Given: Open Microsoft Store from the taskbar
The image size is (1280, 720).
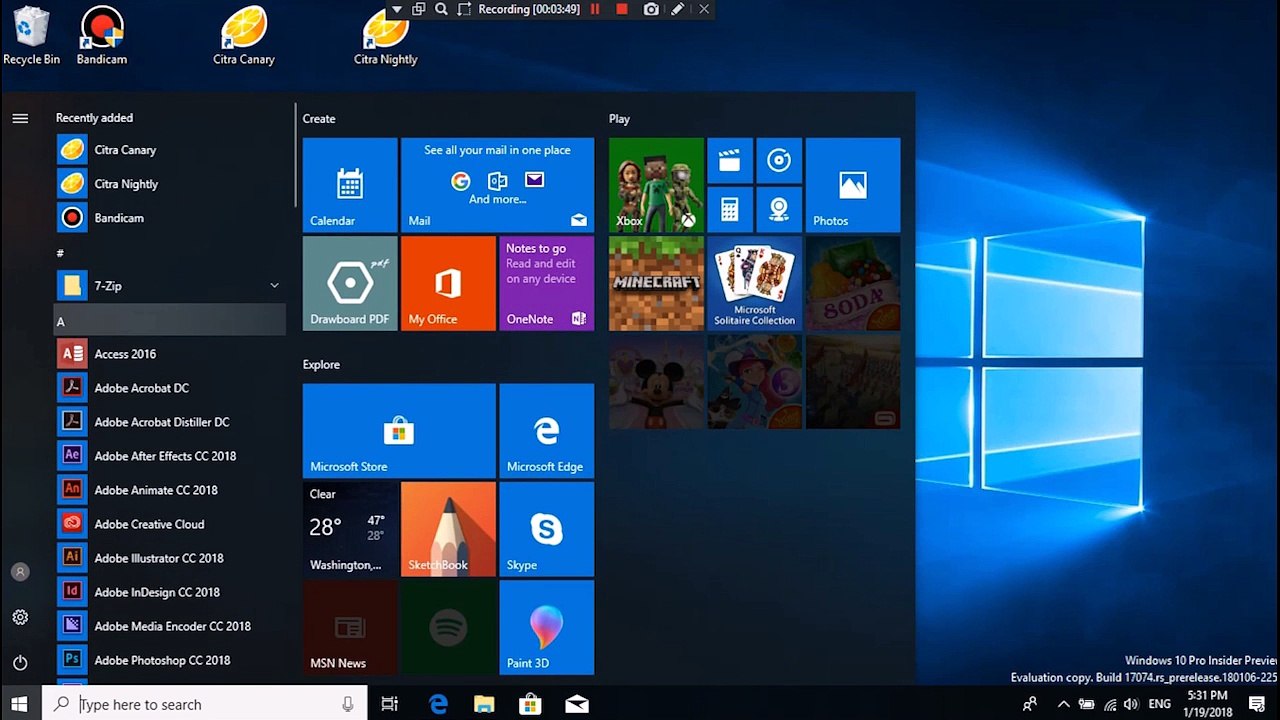Looking at the screenshot, I should tap(530, 704).
